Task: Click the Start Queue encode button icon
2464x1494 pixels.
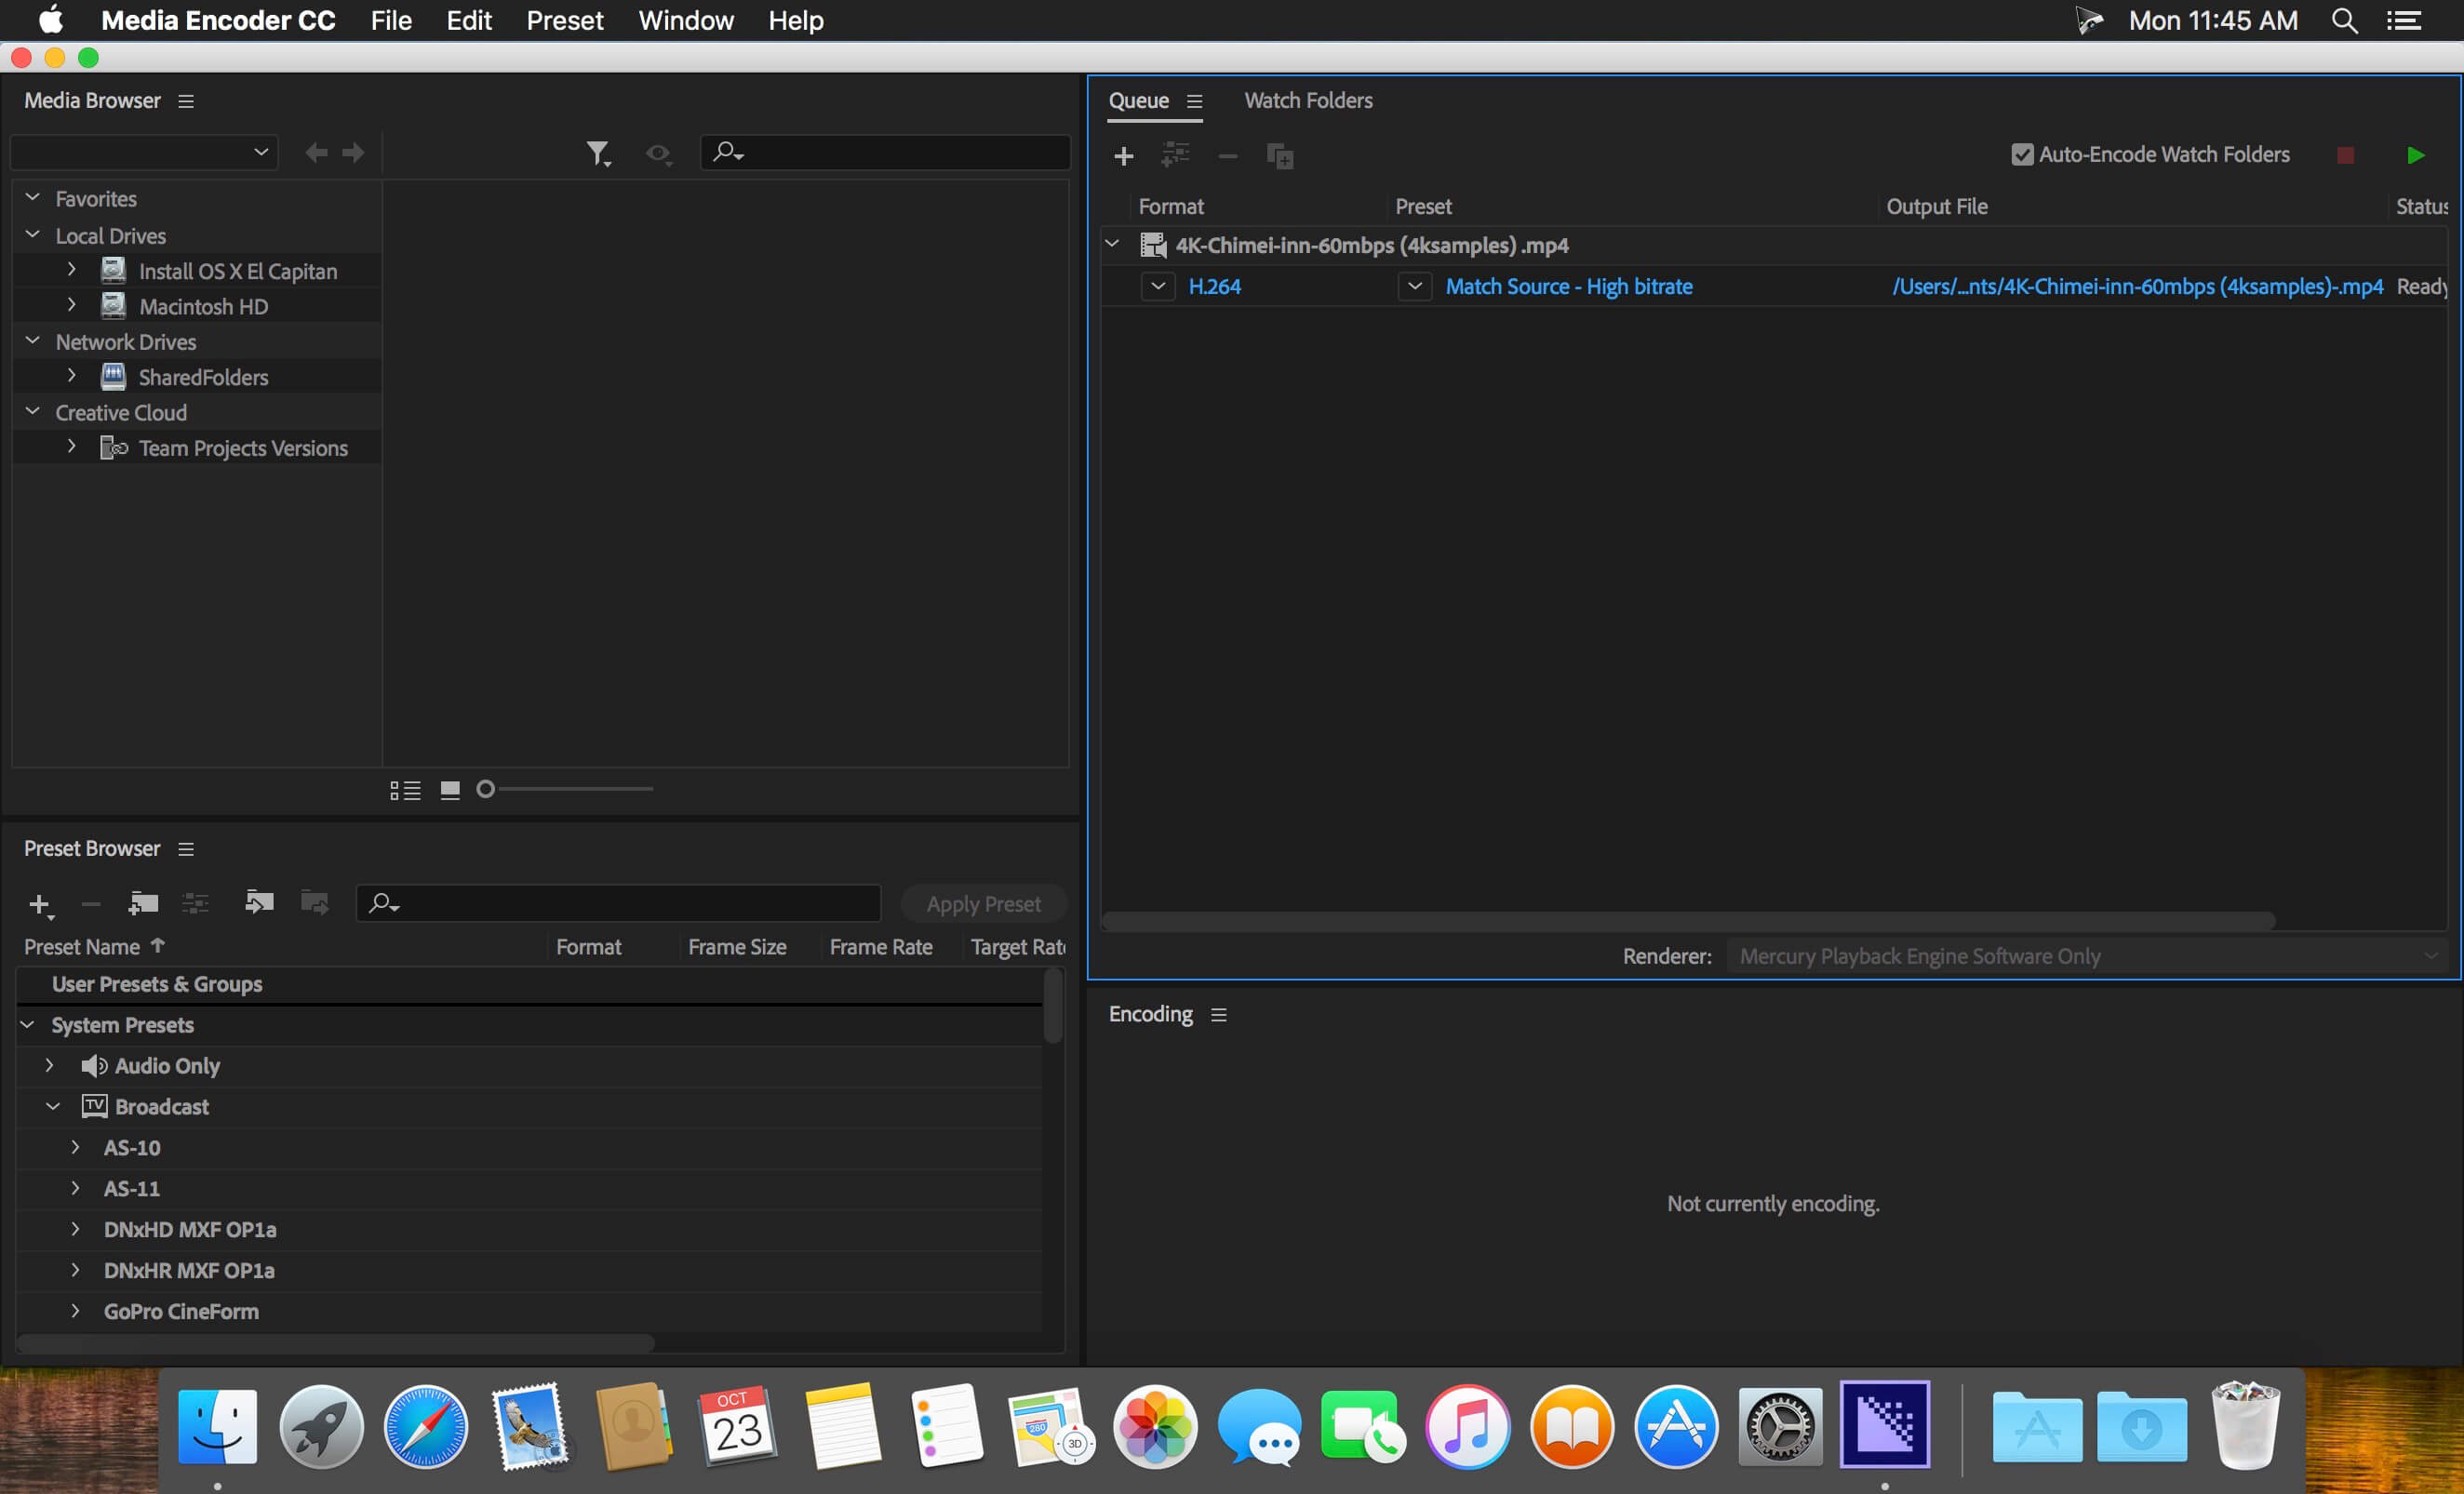Action: (x=2417, y=154)
